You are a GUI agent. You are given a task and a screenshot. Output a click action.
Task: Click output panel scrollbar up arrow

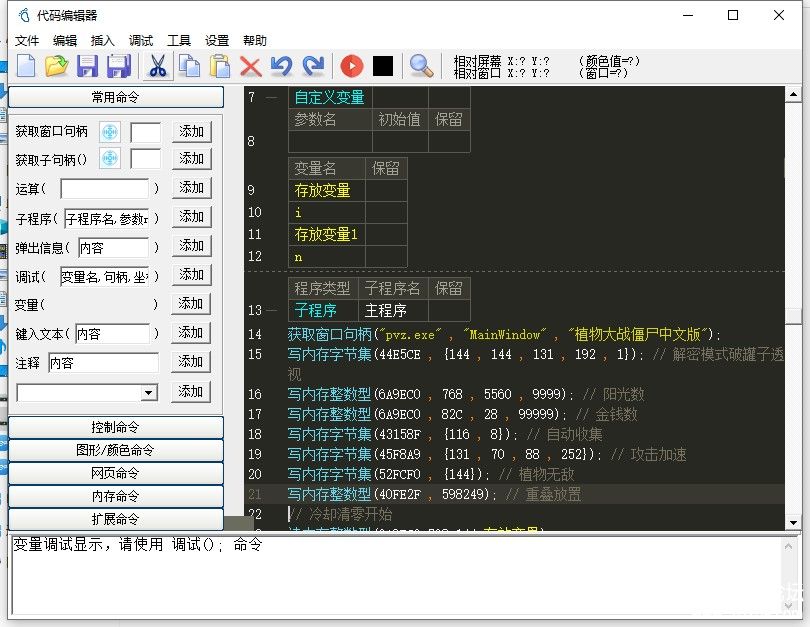pyautogui.click(x=788, y=546)
